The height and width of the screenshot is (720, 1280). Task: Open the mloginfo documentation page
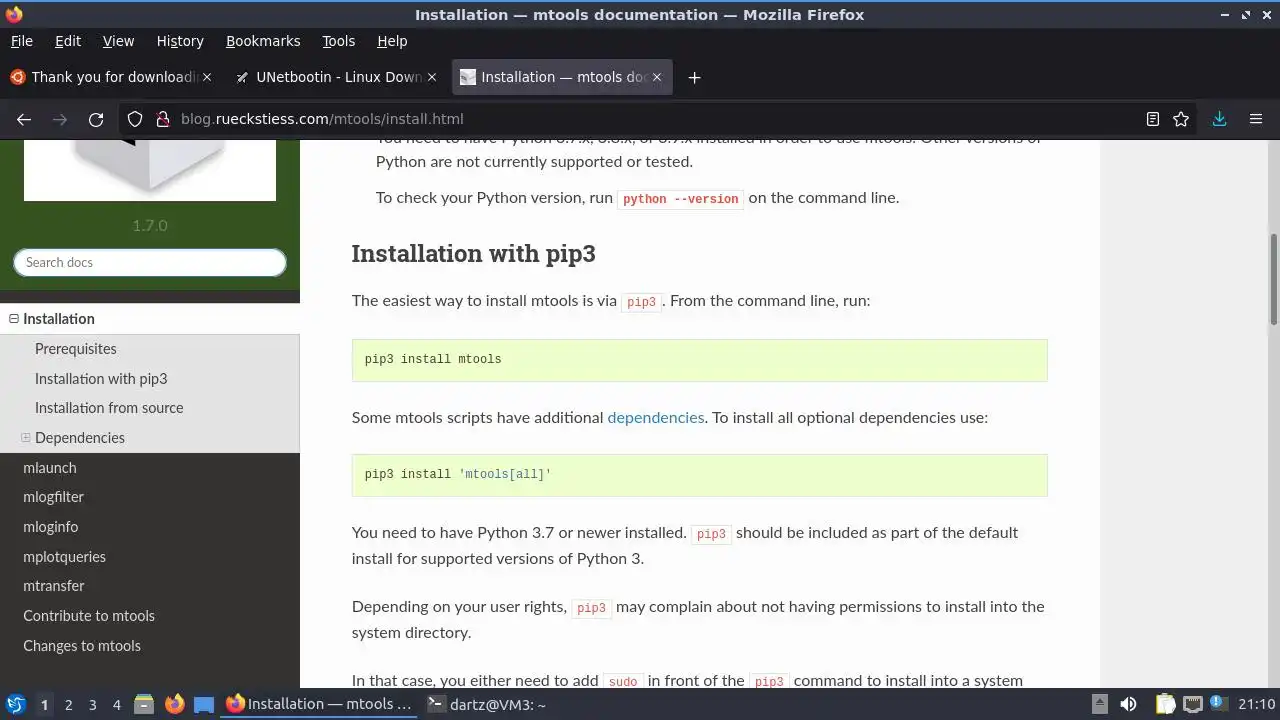[x=50, y=527]
